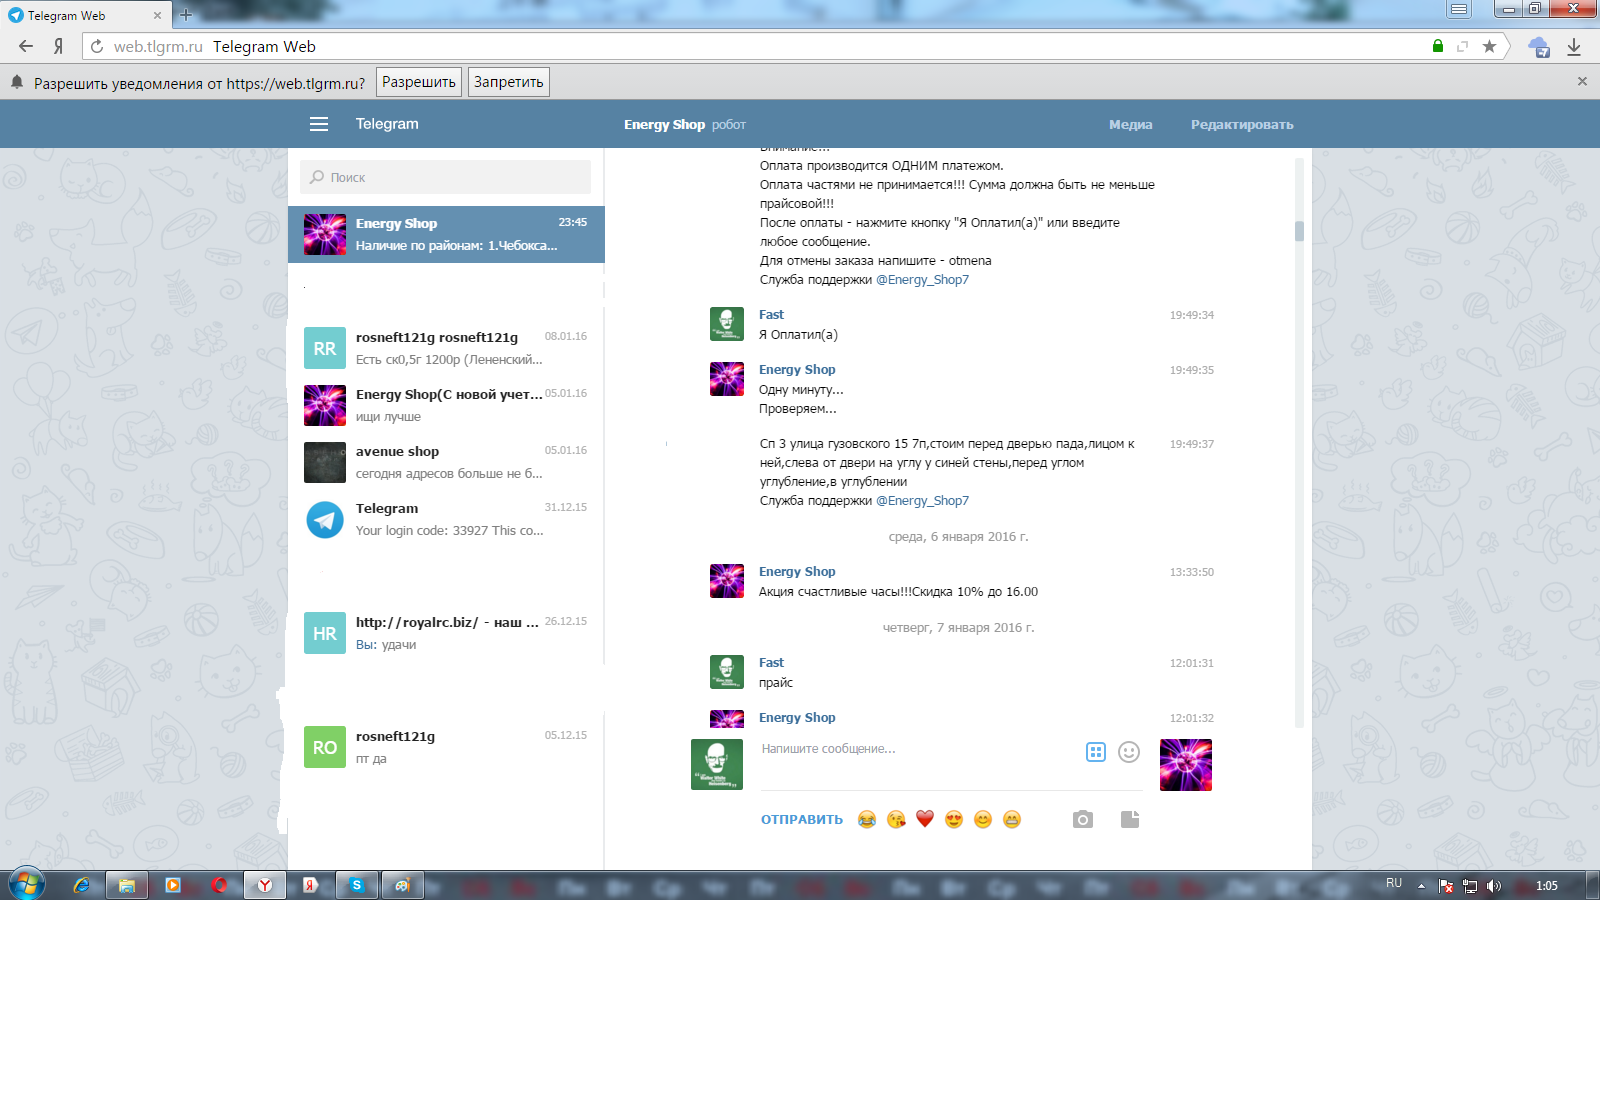Open the Telegram login code chat
Image resolution: width=1600 pixels, height=1097 pixels.
[446, 519]
